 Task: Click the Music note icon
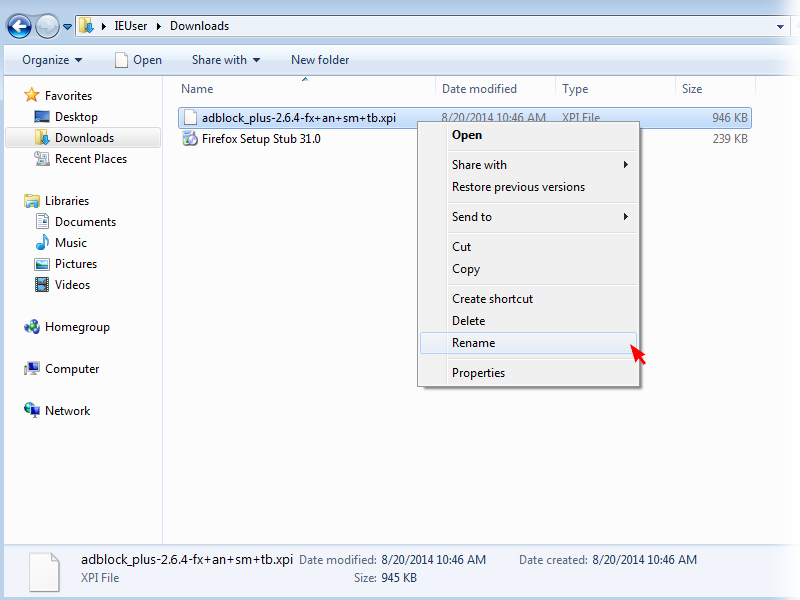tap(42, 242)
